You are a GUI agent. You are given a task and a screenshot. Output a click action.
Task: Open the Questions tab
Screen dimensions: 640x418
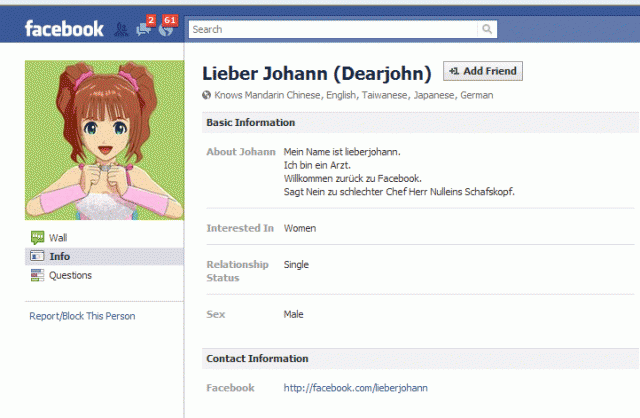[104, 275]
